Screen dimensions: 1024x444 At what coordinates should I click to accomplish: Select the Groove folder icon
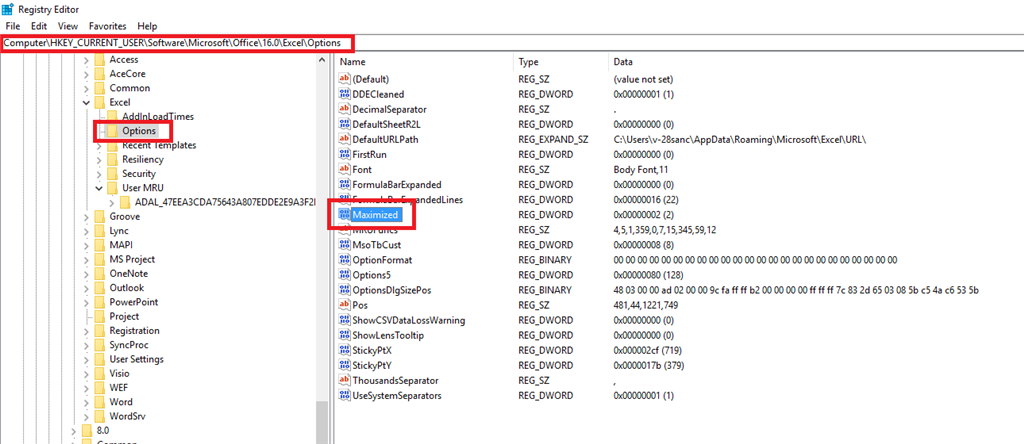[x=99, y=217]
